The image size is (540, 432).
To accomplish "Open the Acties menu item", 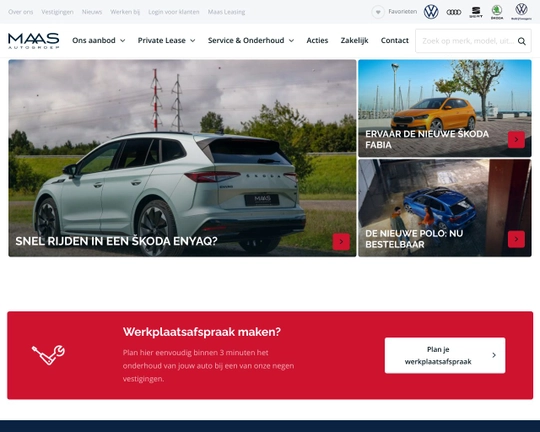I will coord(317,40).
